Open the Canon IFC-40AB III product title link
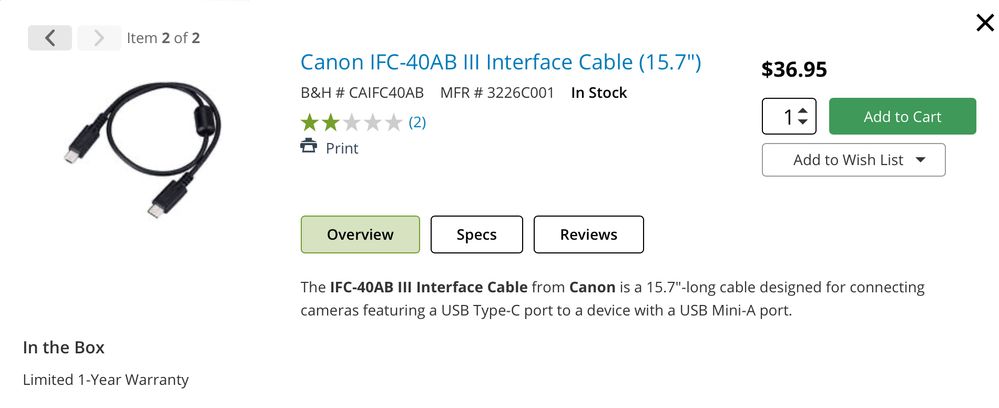The width and height of the screenshot is (999, 408). [x=501, y=62]
